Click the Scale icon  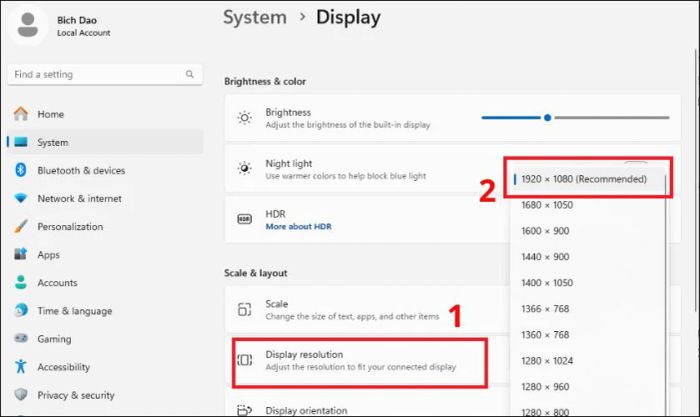point(244,309)
